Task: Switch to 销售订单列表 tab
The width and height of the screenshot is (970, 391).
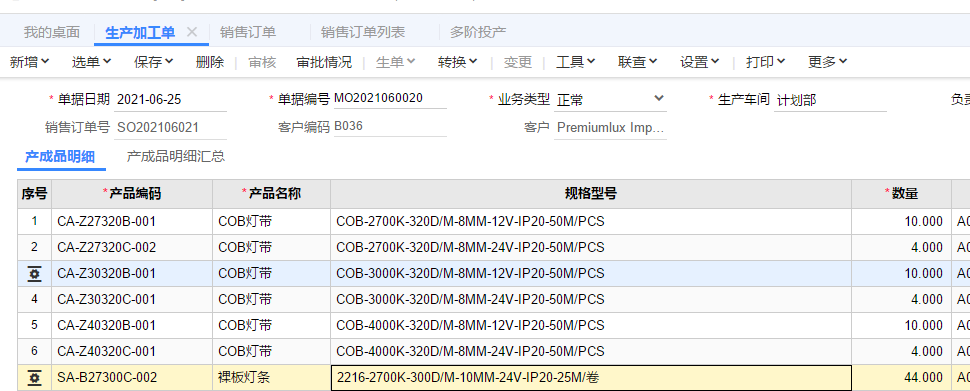Action: [x=363, y=32]
